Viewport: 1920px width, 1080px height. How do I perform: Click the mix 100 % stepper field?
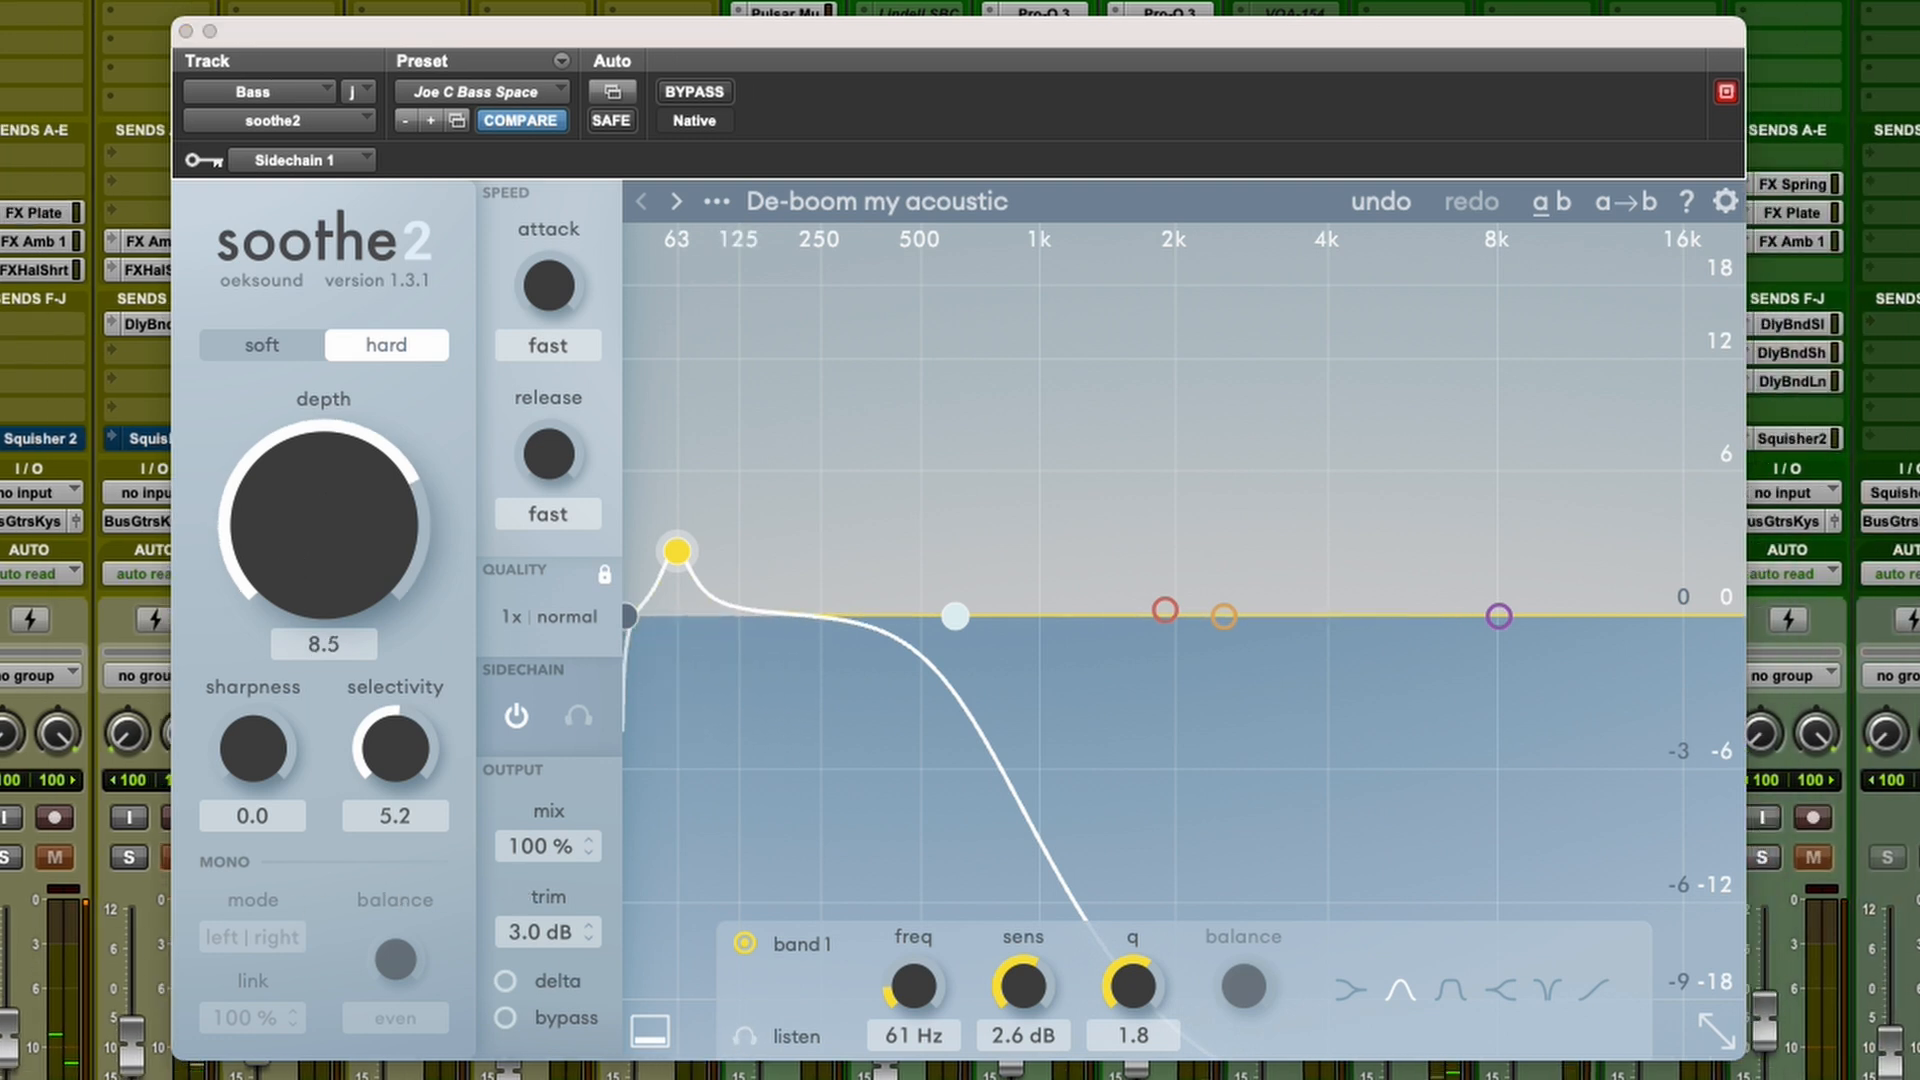[x=548, y=846]
